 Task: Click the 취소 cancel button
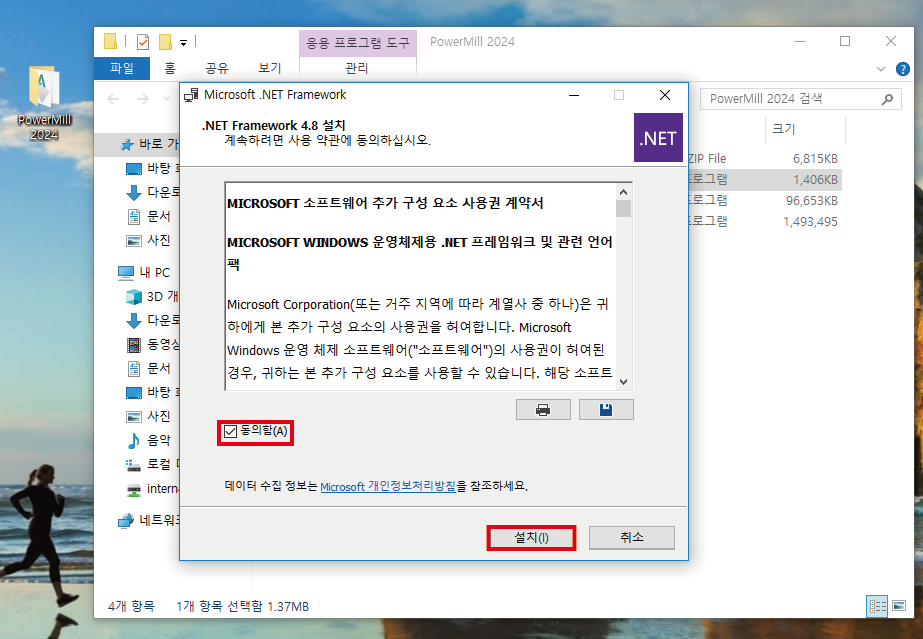click(x=632, y=537)
